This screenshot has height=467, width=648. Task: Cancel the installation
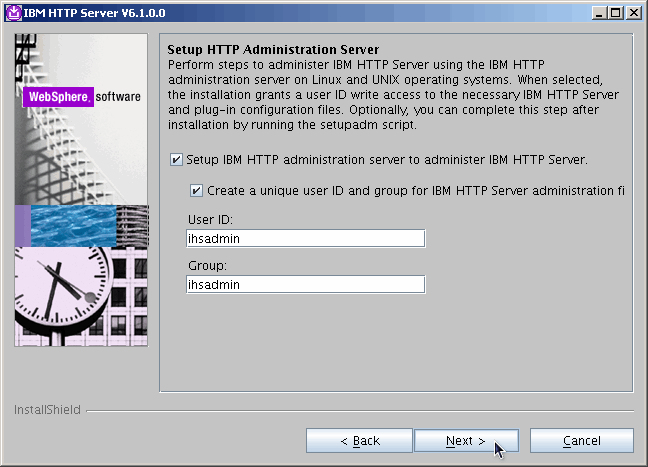tap(581, 441)
